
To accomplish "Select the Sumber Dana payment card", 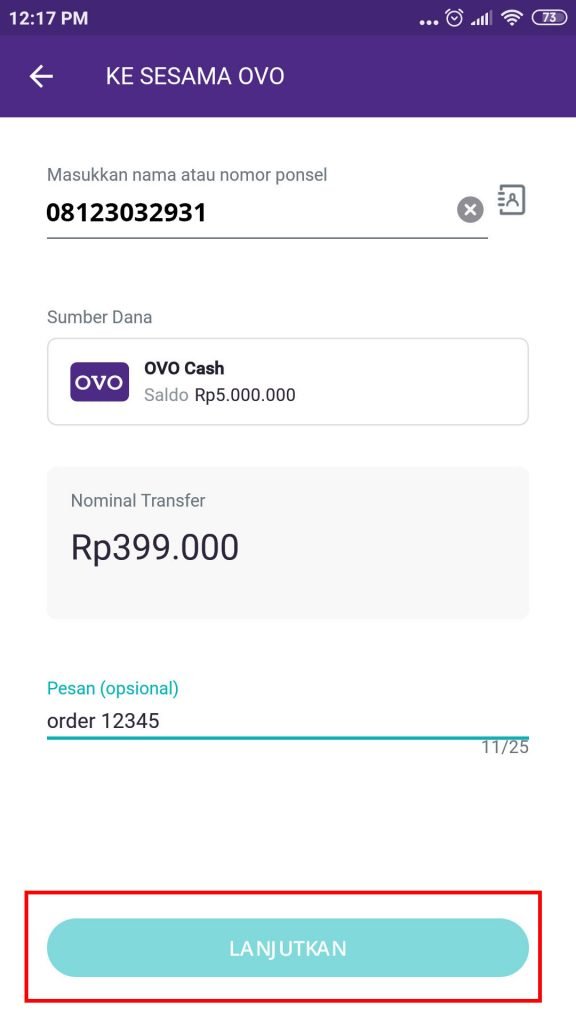I will coord(287,381).
